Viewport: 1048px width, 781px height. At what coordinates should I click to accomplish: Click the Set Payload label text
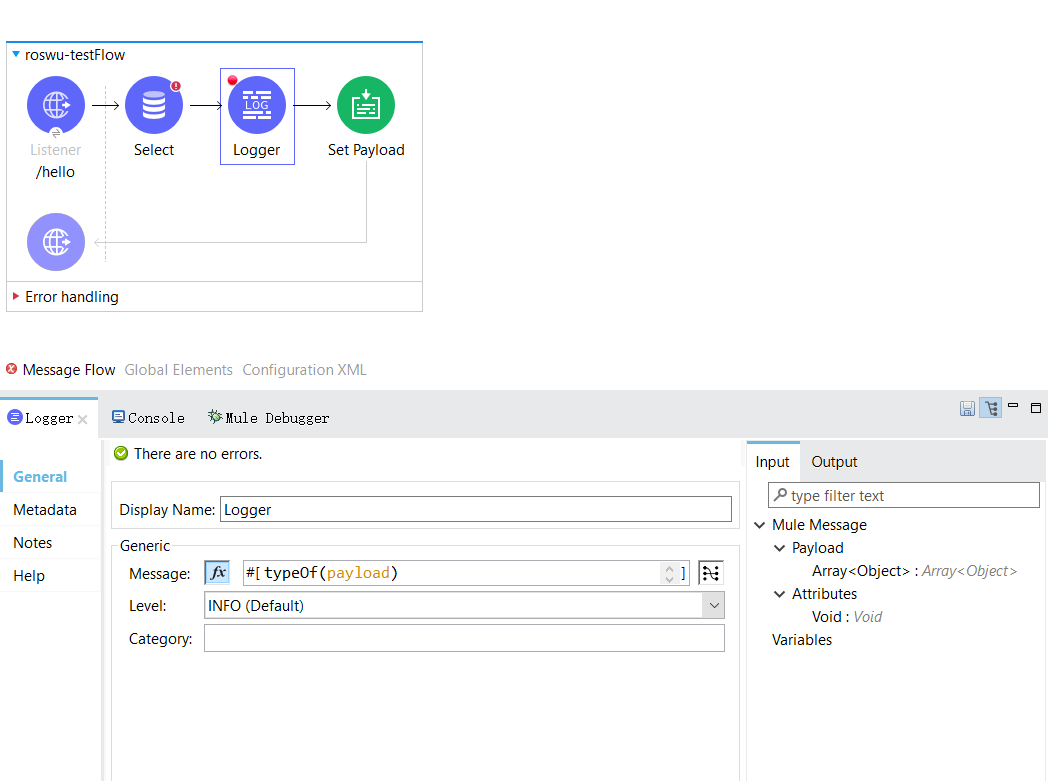[x=366, y=150]
